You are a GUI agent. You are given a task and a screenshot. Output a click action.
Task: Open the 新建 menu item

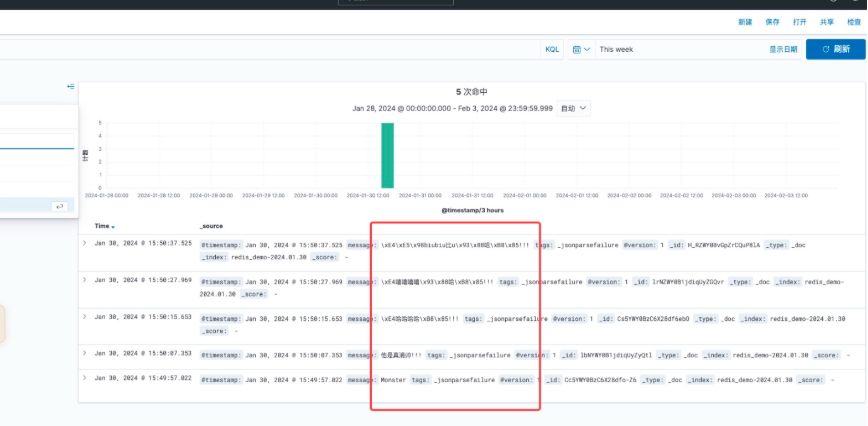[745, 22]
